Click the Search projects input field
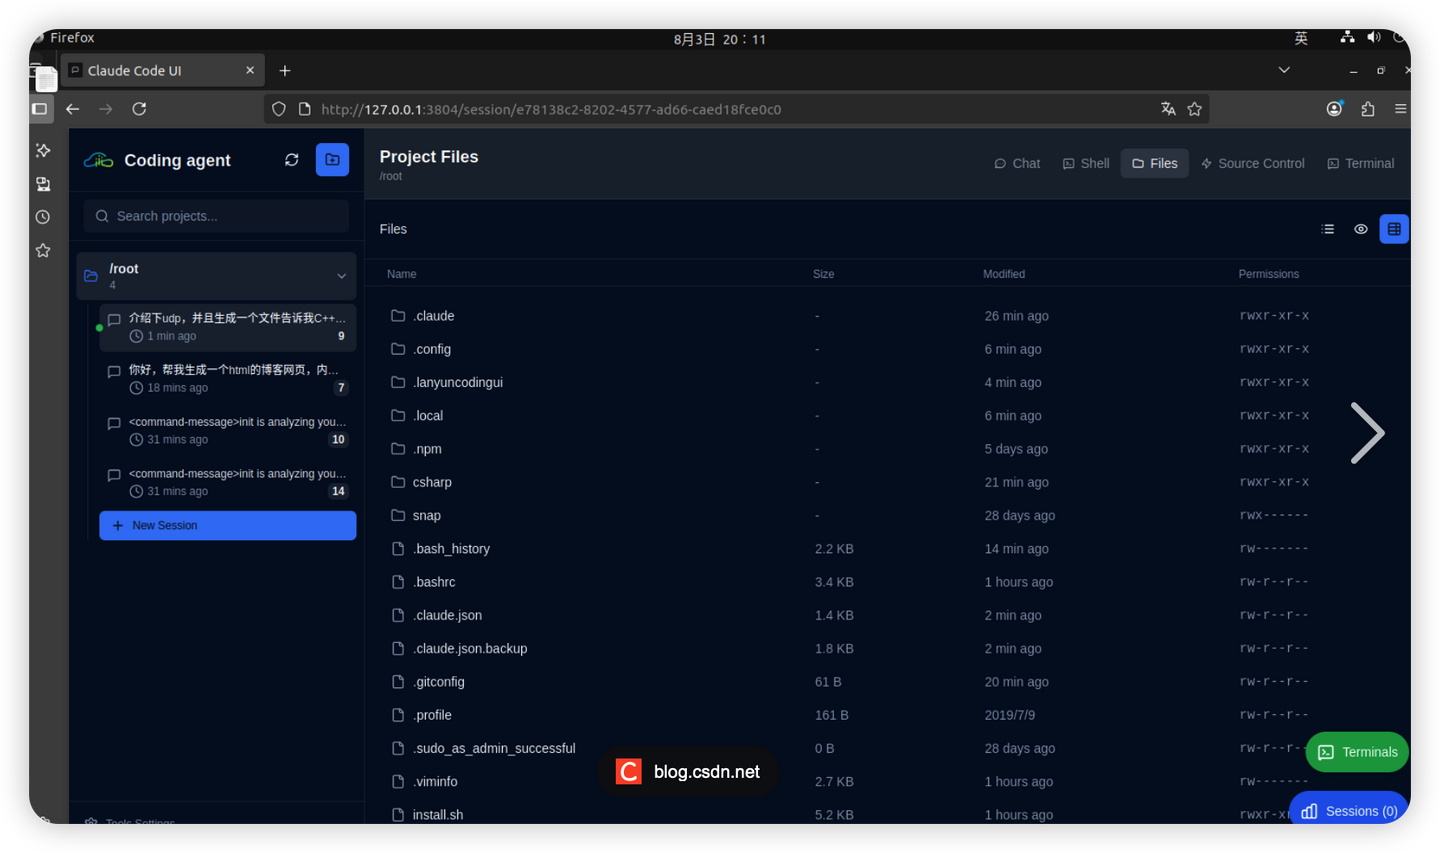 [217, 216]
